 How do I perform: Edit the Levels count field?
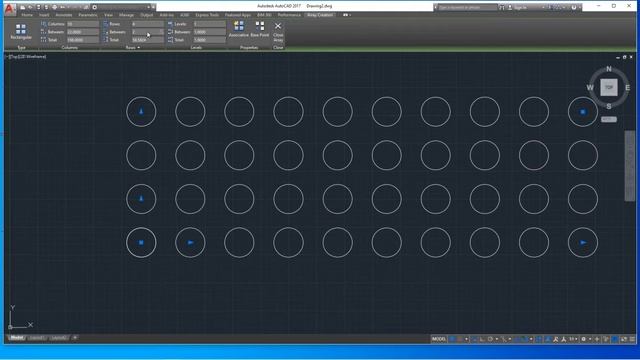coord(209,24)
